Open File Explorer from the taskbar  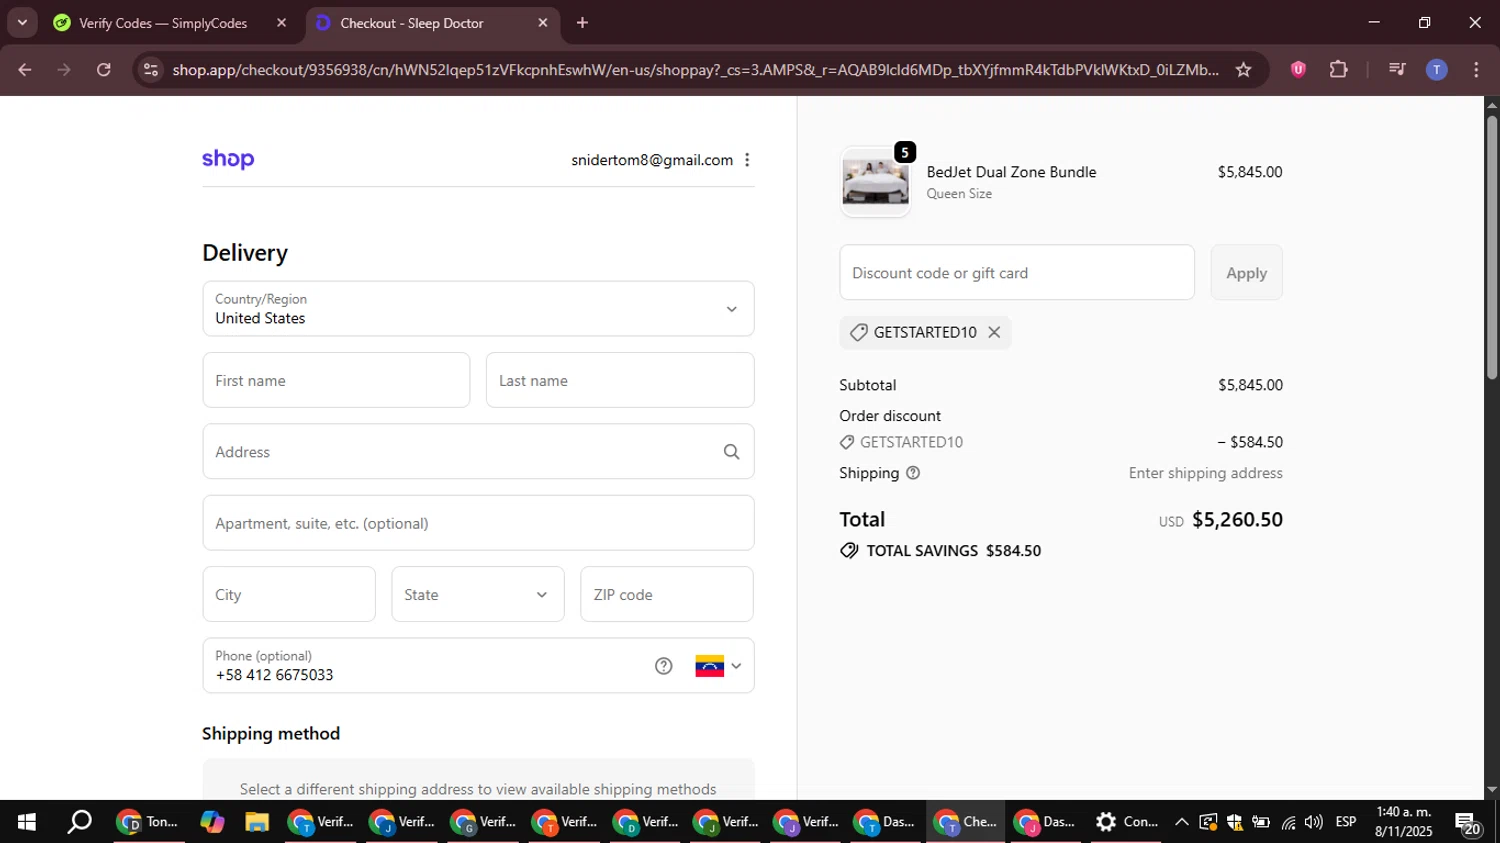coord(257,822)
